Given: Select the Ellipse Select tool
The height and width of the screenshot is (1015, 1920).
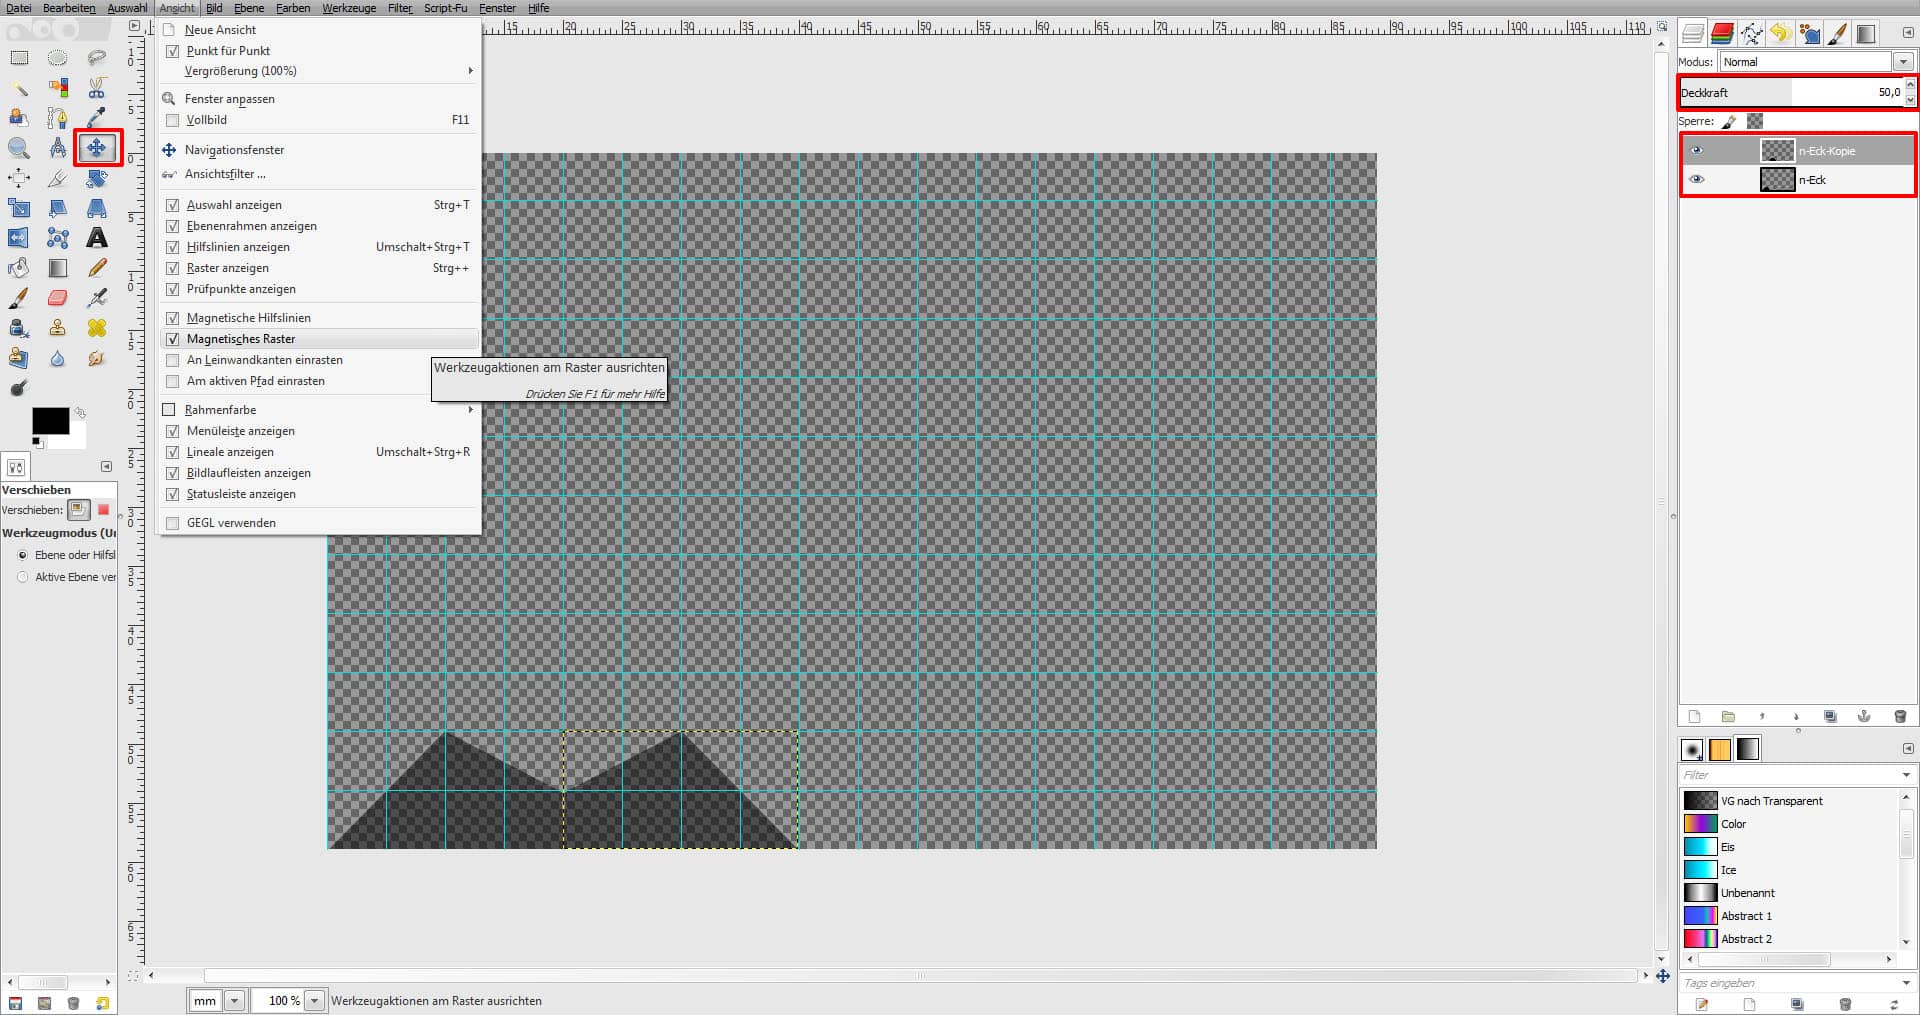Looking at the screenshot, I should (57, 57).
